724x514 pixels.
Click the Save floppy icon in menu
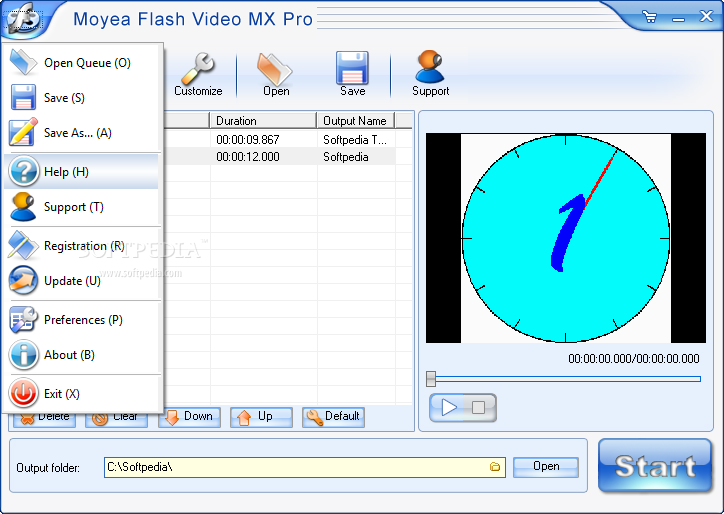(23, 97)
